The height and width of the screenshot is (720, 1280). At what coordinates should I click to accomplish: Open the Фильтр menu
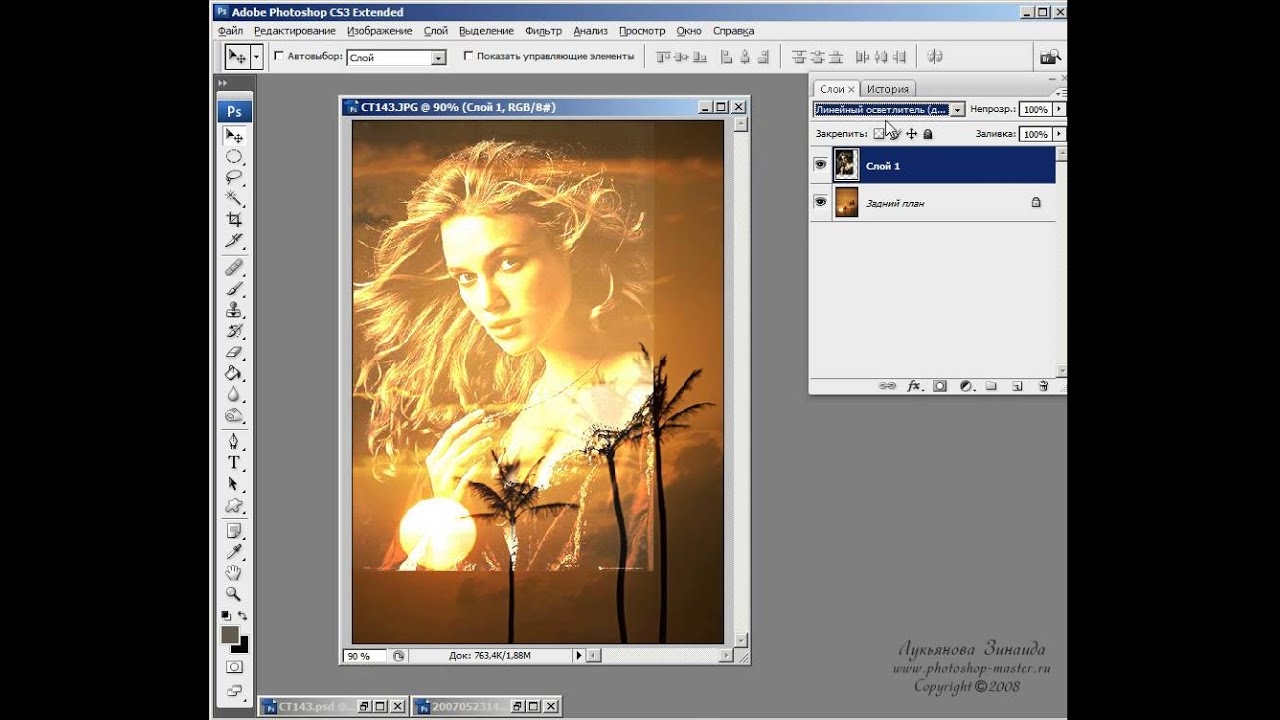click(x=544, y=31)
